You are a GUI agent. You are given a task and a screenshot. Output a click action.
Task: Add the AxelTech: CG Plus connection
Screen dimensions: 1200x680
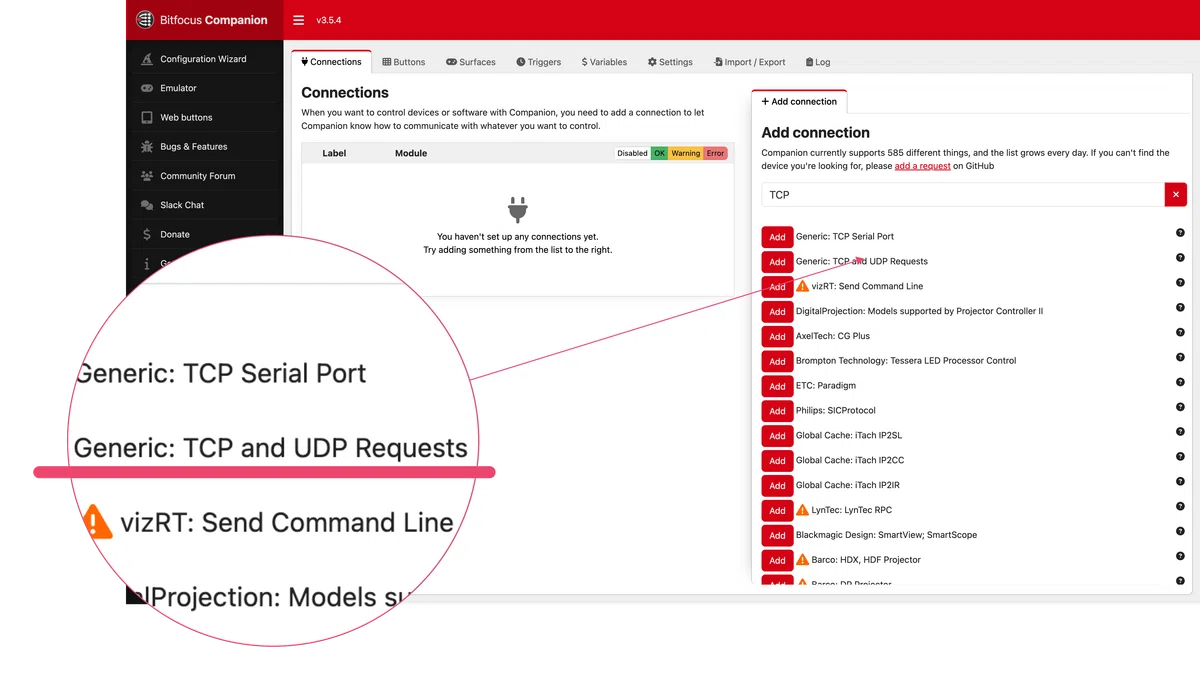pos(777,337)
